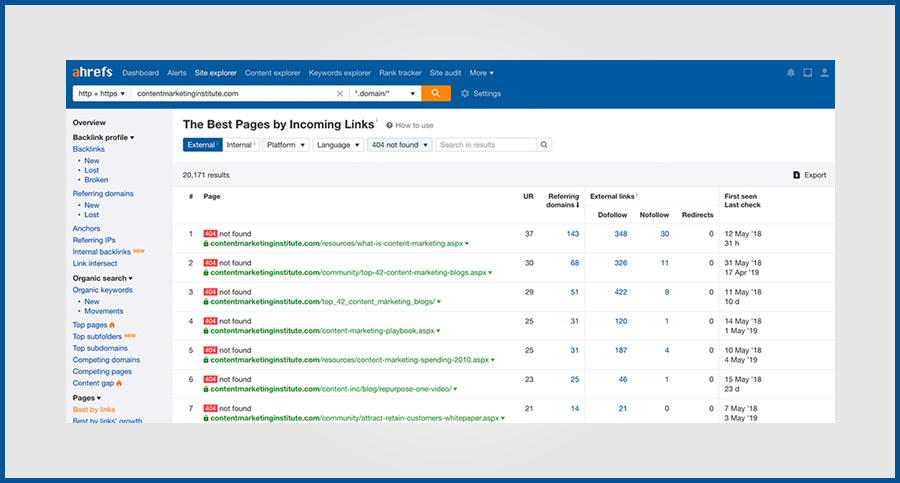The width and height of the screenshot is (900, 483).
Task: Open Rank tracker tab
Action: 400,73
